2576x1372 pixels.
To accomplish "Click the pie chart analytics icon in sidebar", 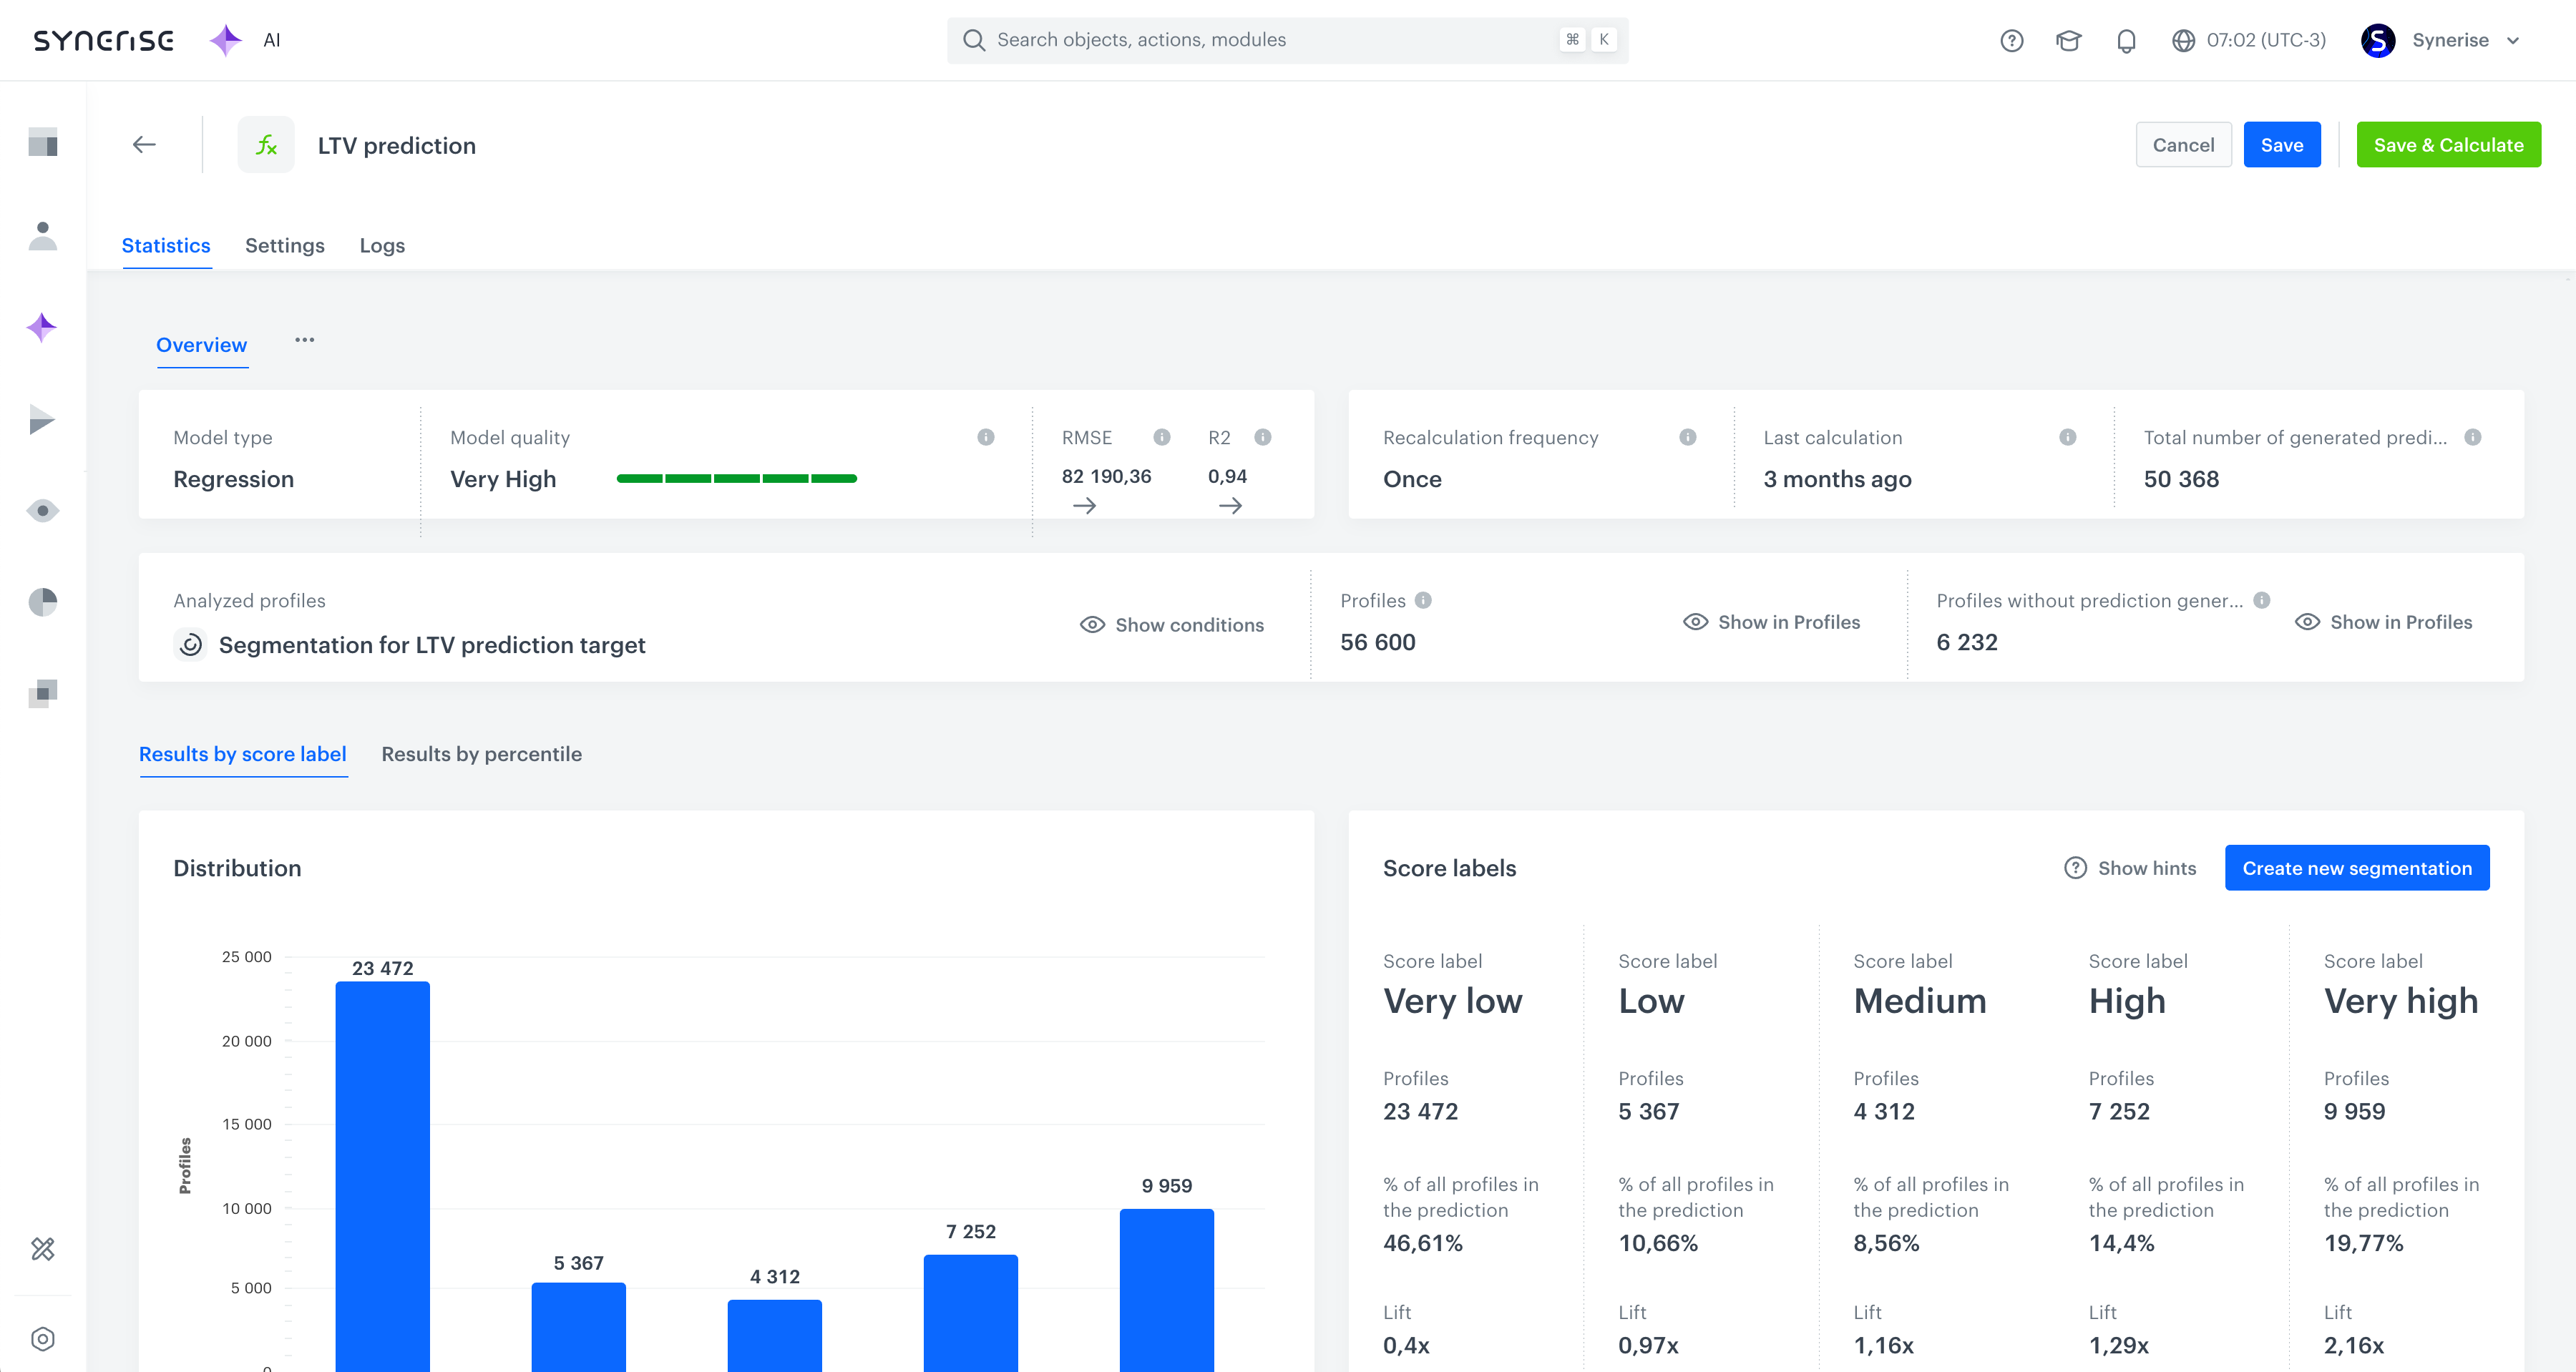I will pos(42,602).
